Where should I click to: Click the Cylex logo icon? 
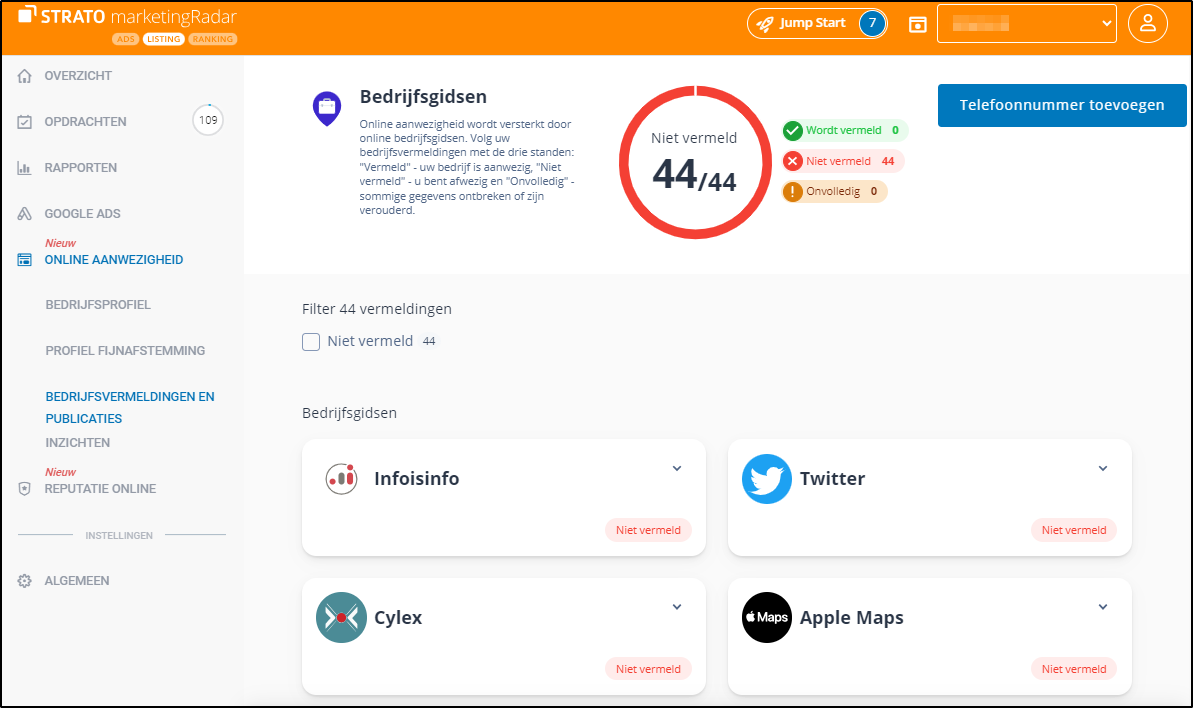point(341,618)
